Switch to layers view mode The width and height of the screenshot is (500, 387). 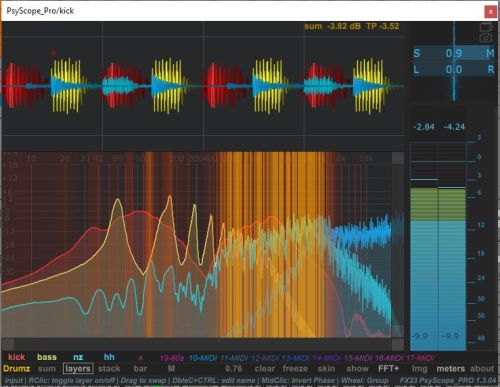[78, 369]
